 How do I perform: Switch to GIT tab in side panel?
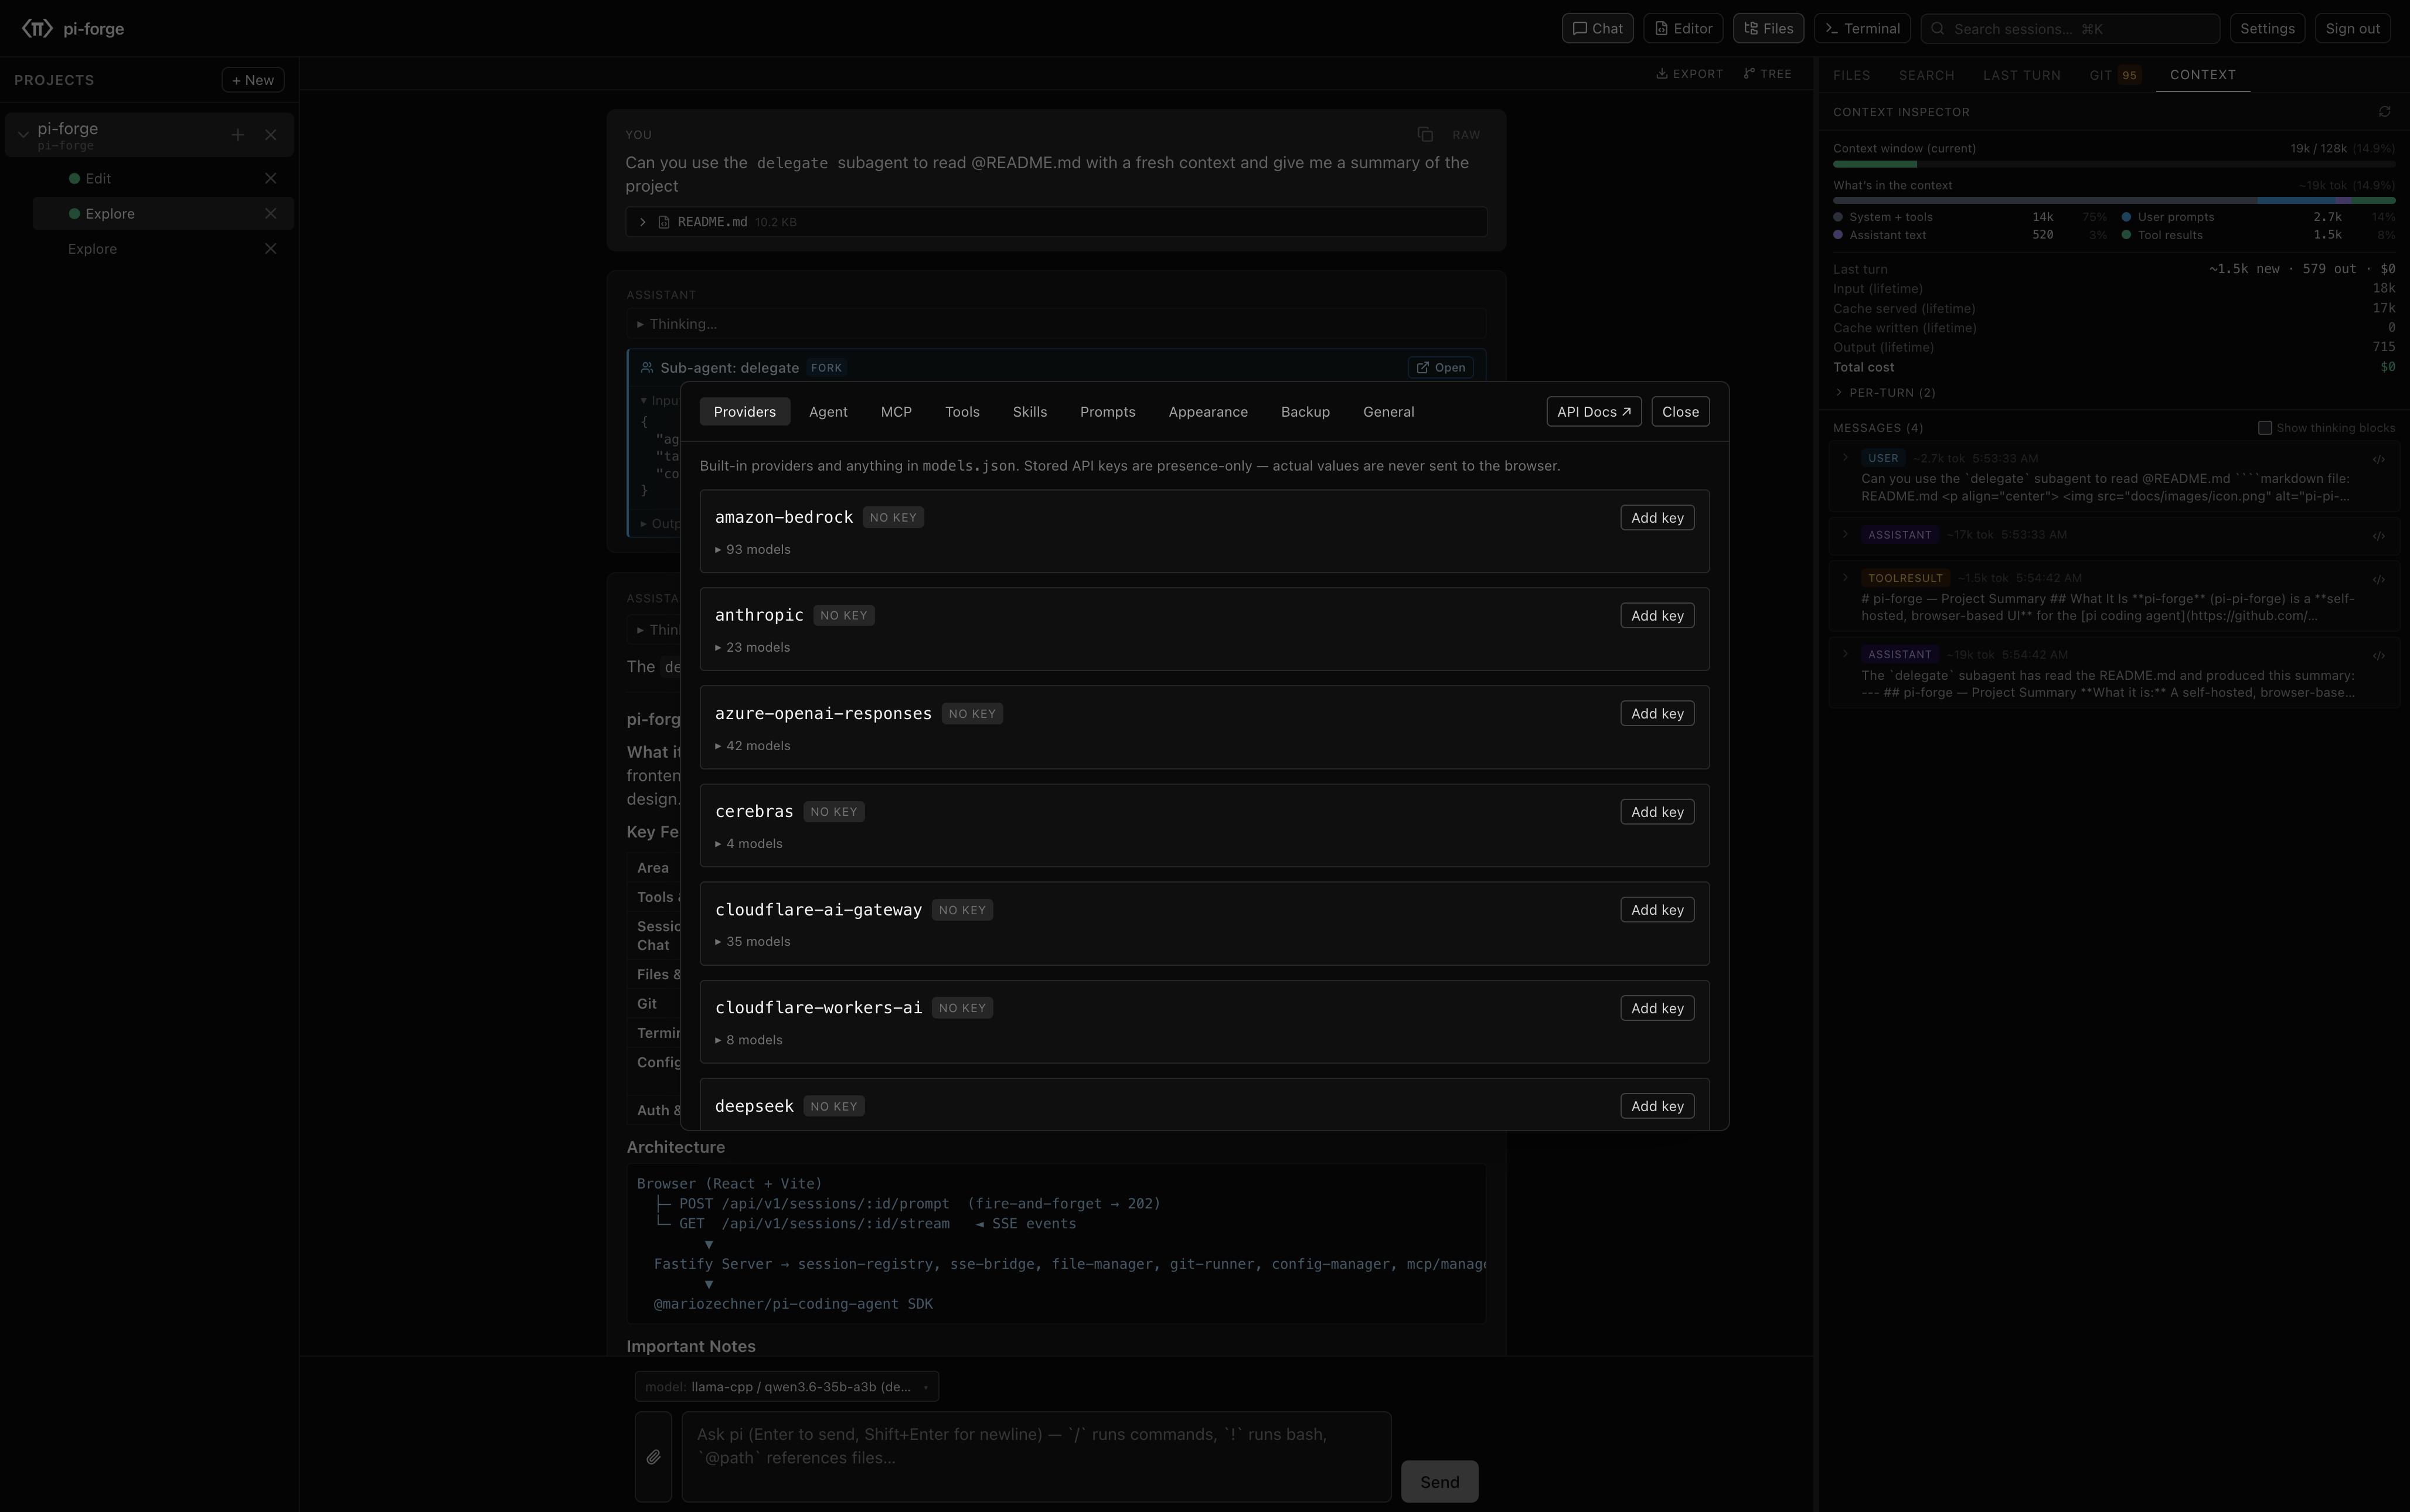coord(2114,75)
